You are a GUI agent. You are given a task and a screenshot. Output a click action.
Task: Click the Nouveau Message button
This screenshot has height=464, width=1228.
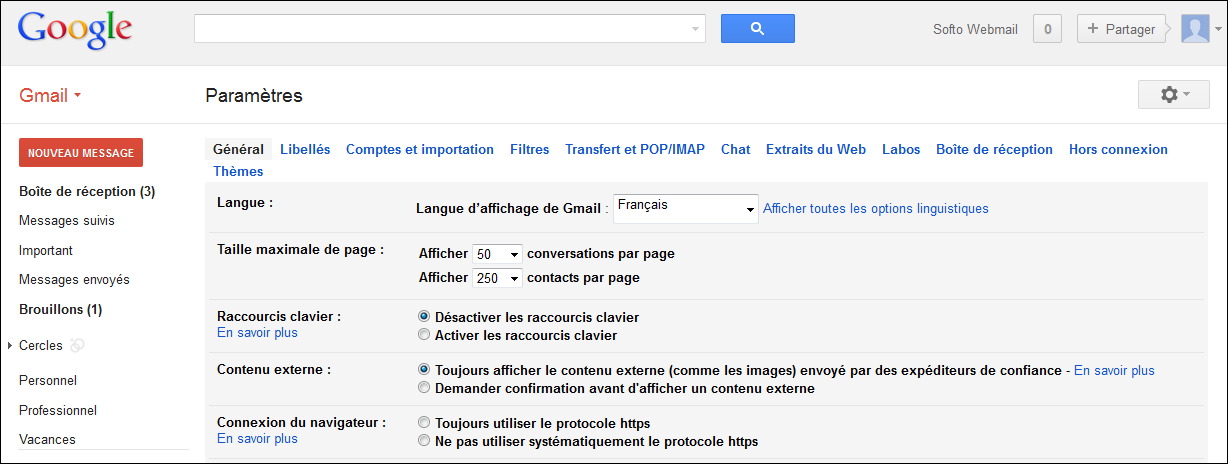click(81, 153)
